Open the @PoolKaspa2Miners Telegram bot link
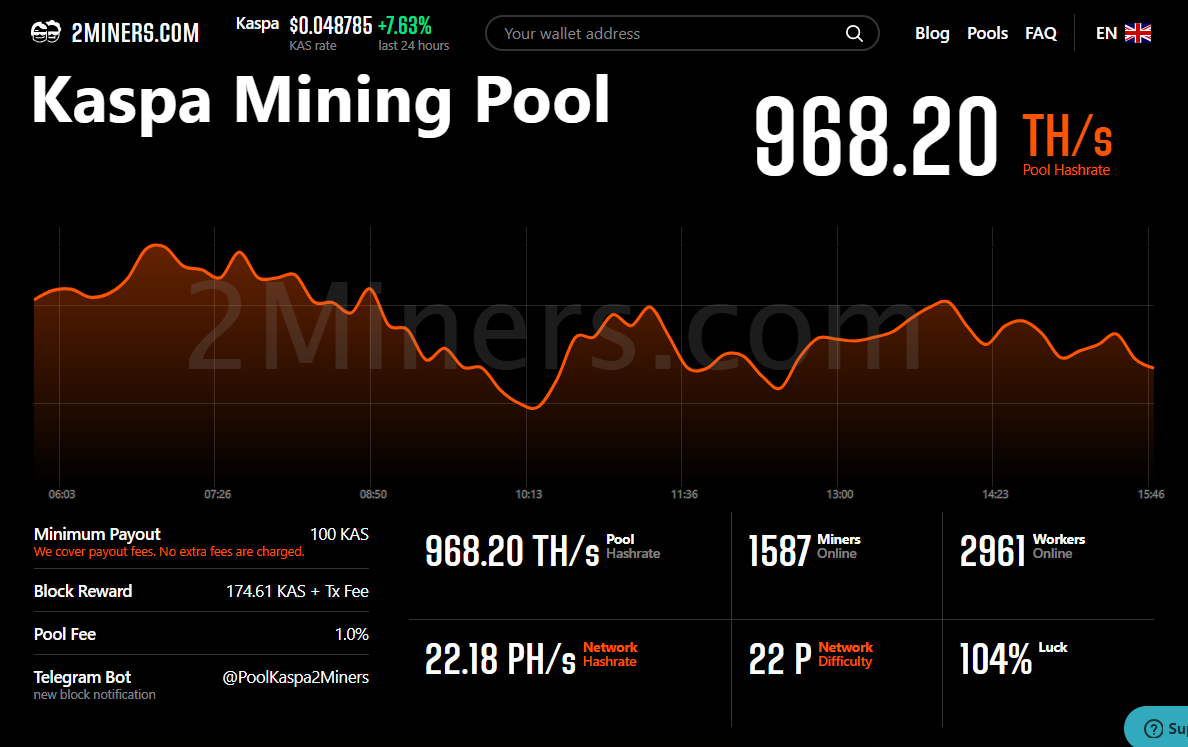 tap(295, 677)
